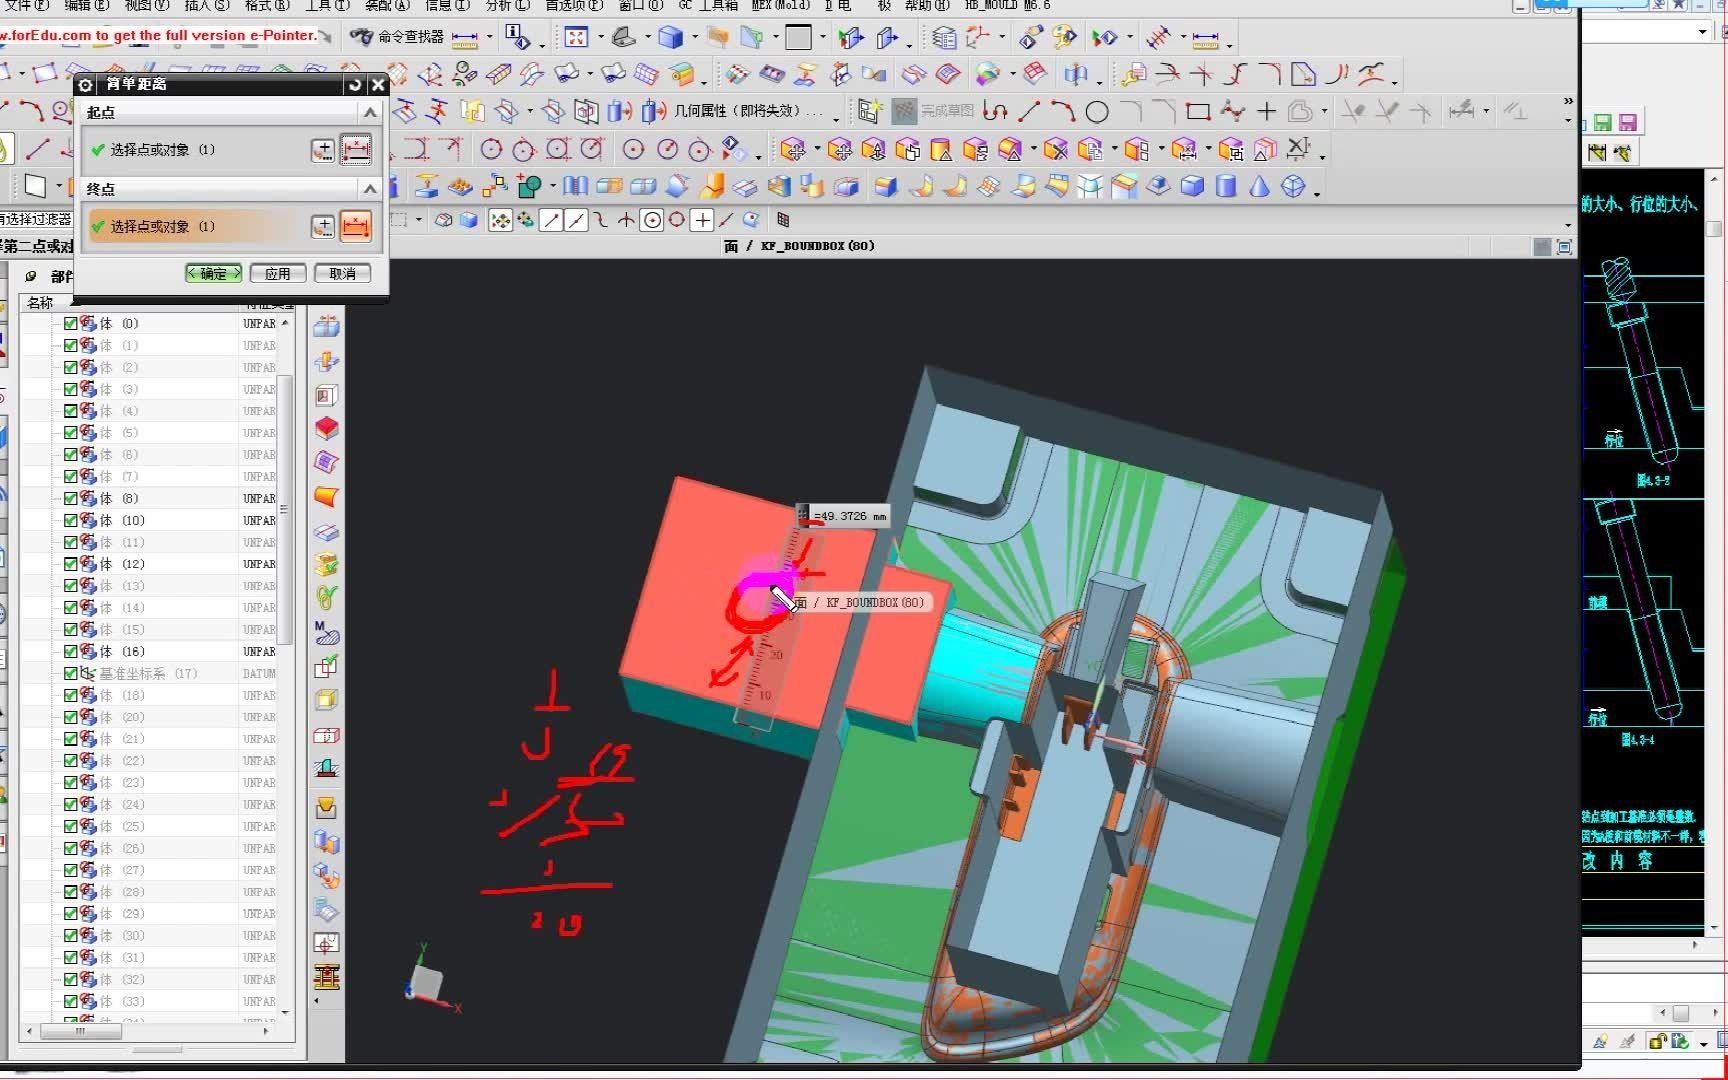Uncheck the 体 (0) checkbox

pos(70,324)
